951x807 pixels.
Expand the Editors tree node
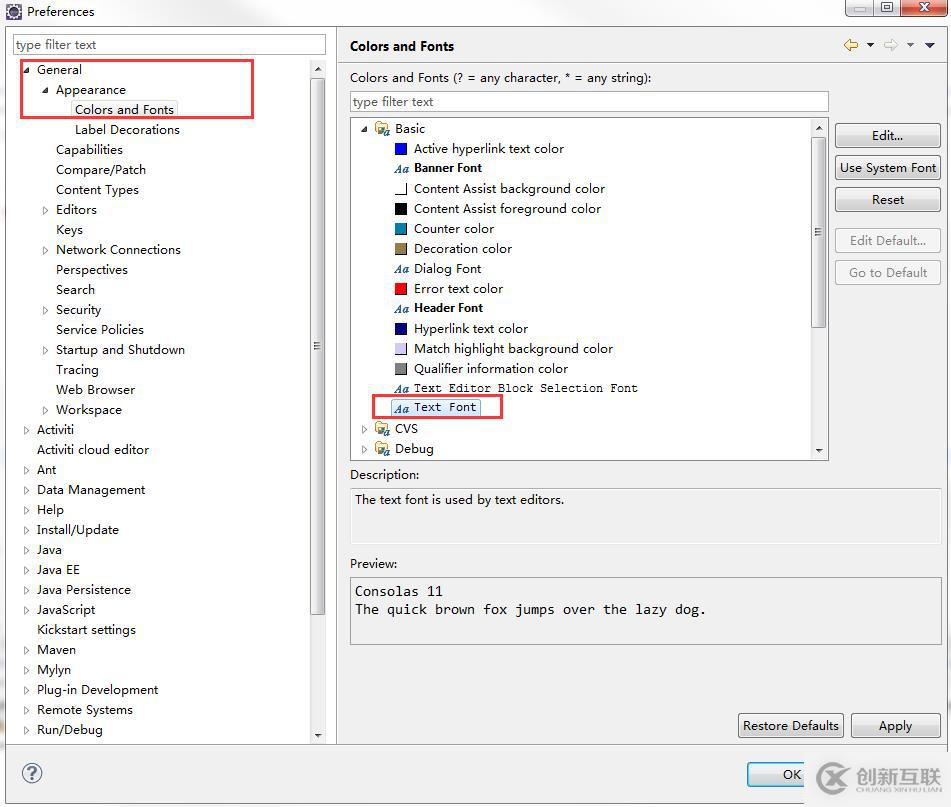pyautogui.click(x=45, y=210)
